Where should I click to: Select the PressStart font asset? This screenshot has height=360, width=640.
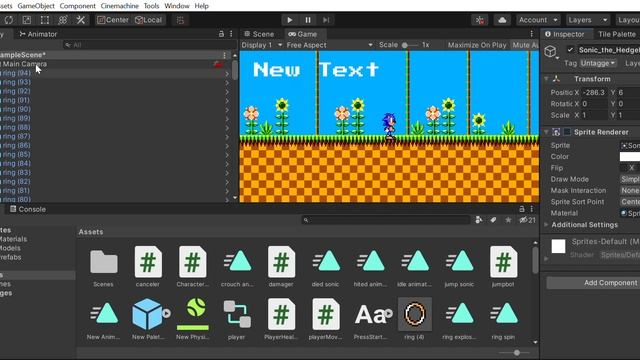click(x=371, y=319)
